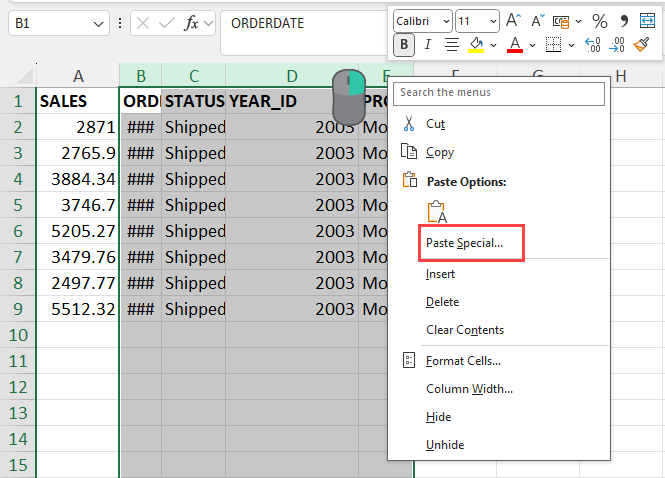Screen dimensions: 665x478
Task: Click the Insert Function fx icon
Action: 191,22
